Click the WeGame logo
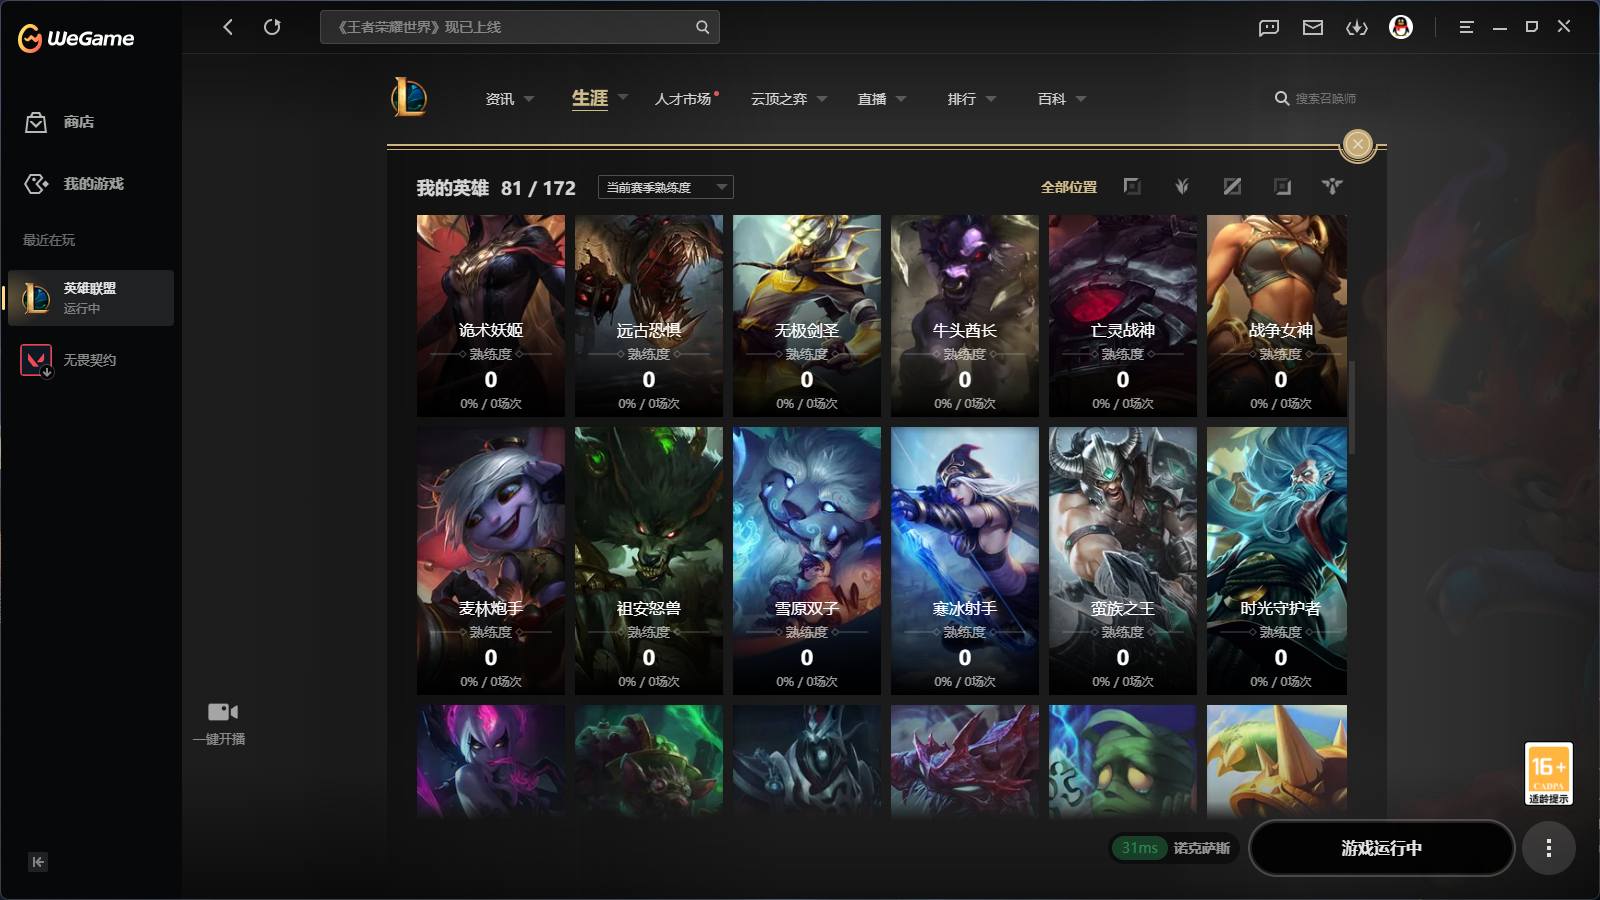This screenshot has height=900, width=1600. point(76,38)
